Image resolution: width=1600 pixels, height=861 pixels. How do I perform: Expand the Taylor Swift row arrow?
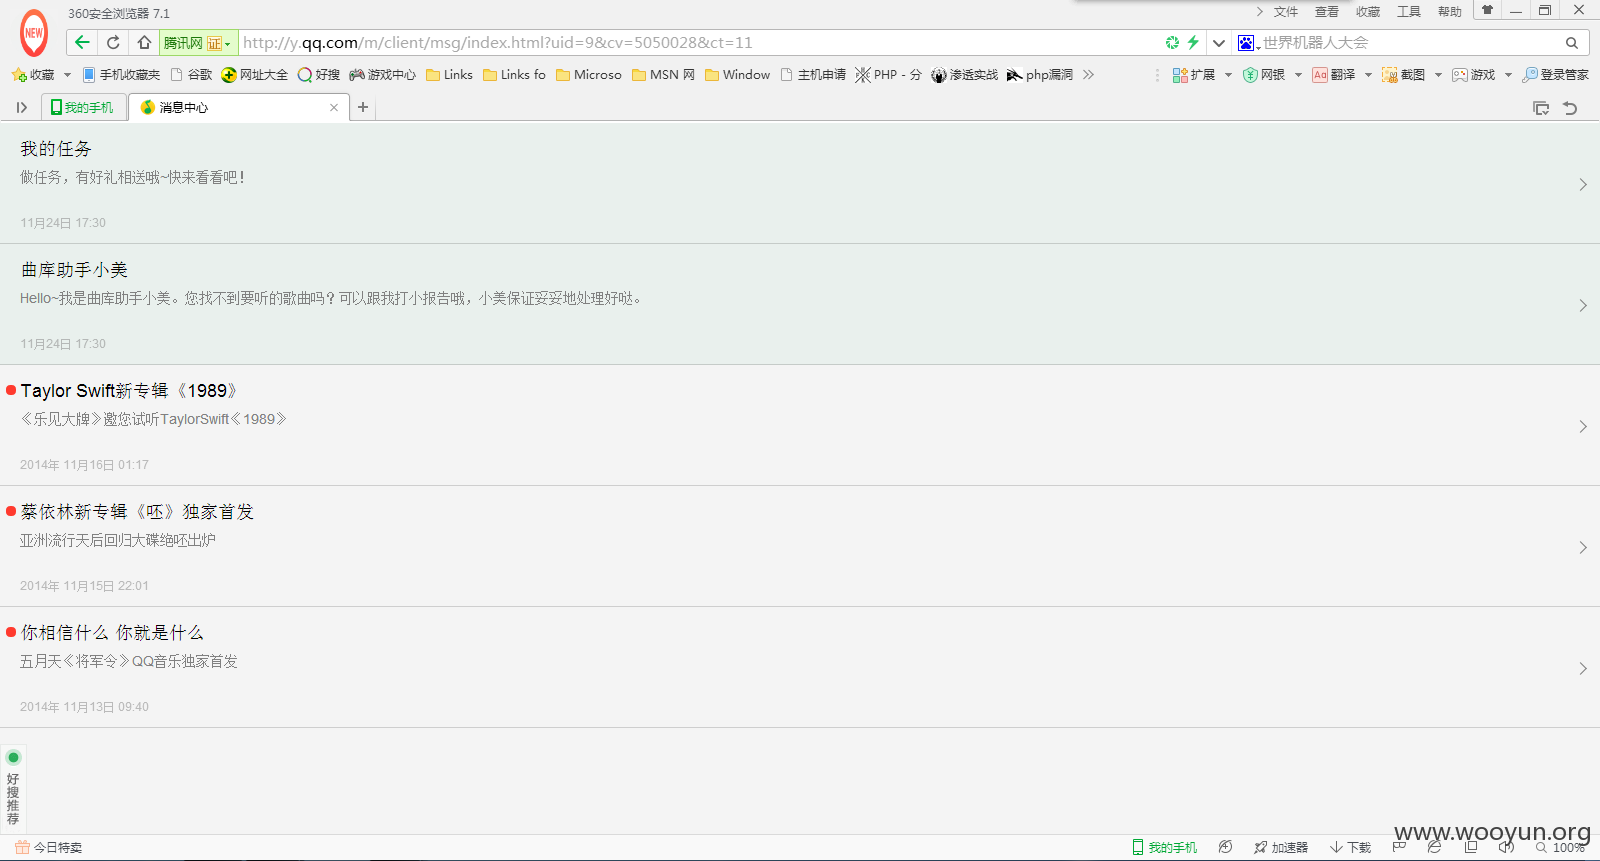1583,426
